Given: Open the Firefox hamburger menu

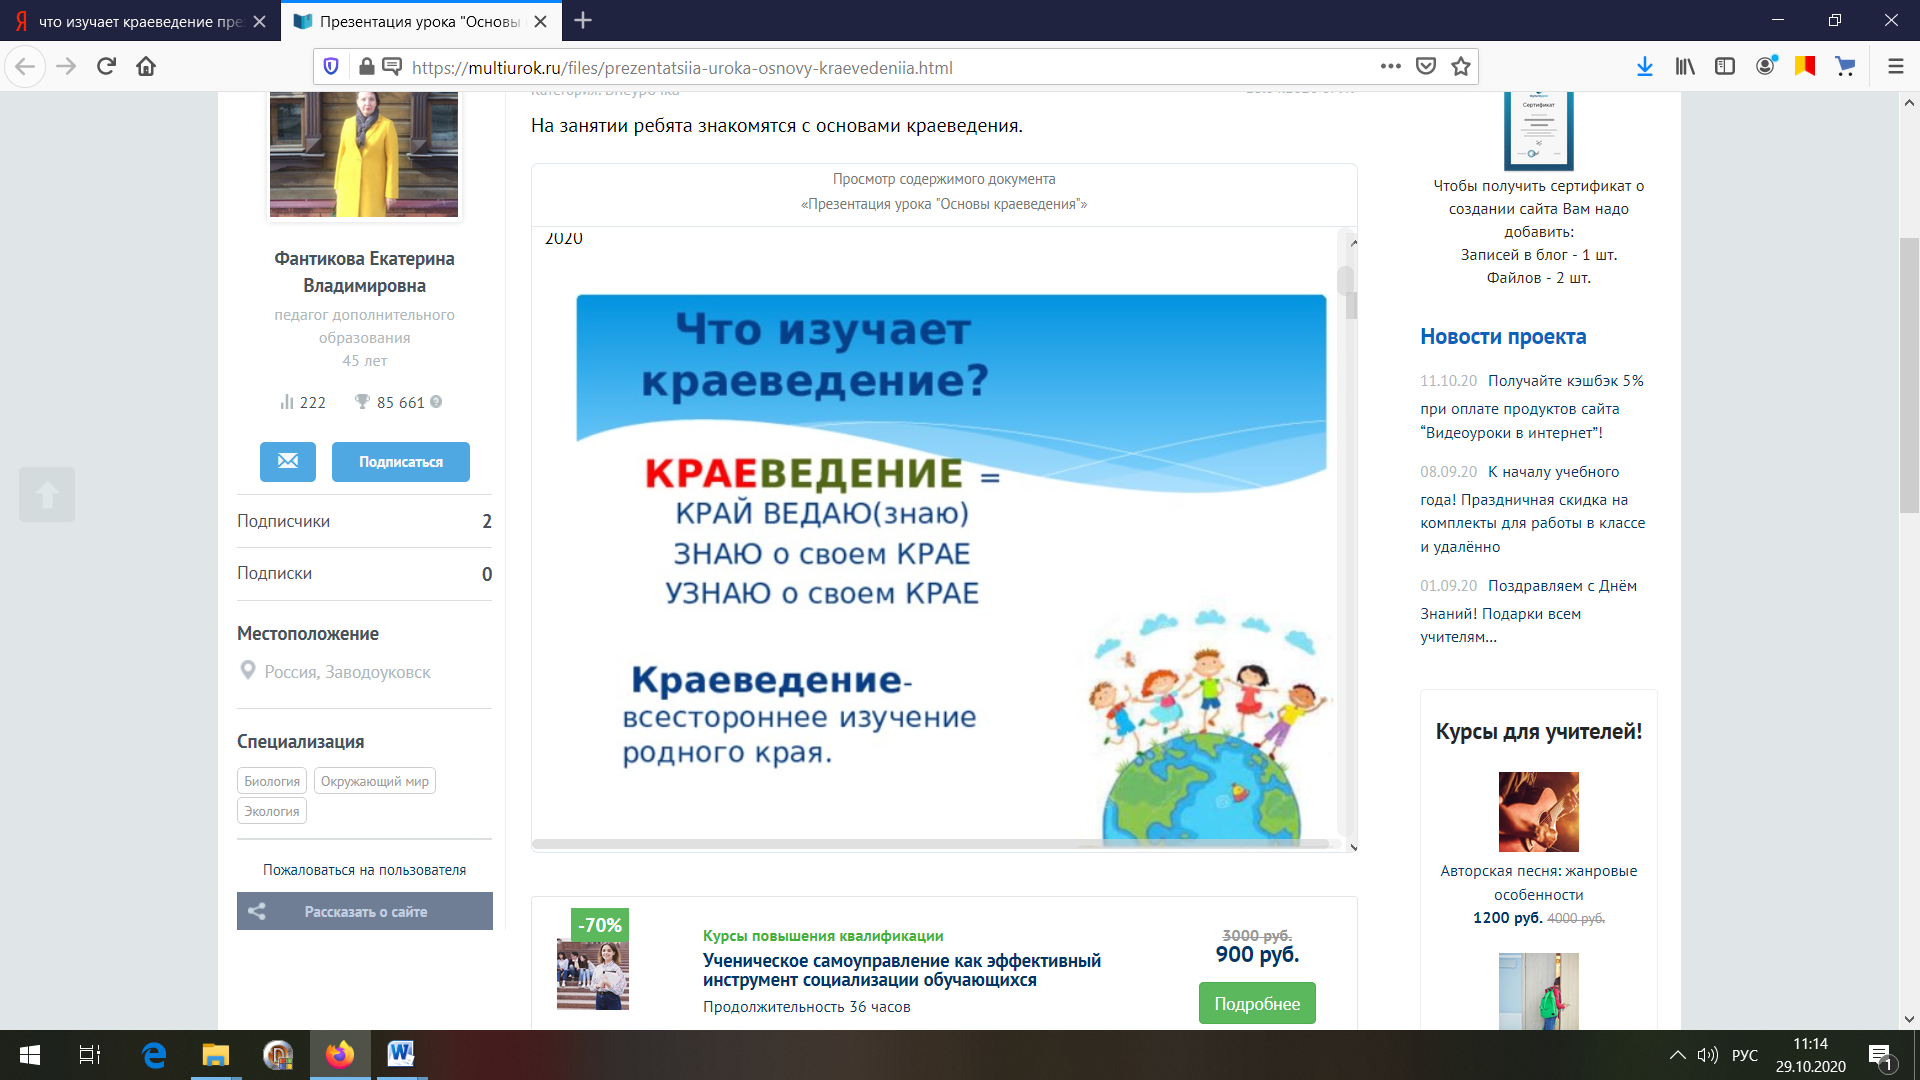Looking at the screenshot, I should tap(1895, 67).
